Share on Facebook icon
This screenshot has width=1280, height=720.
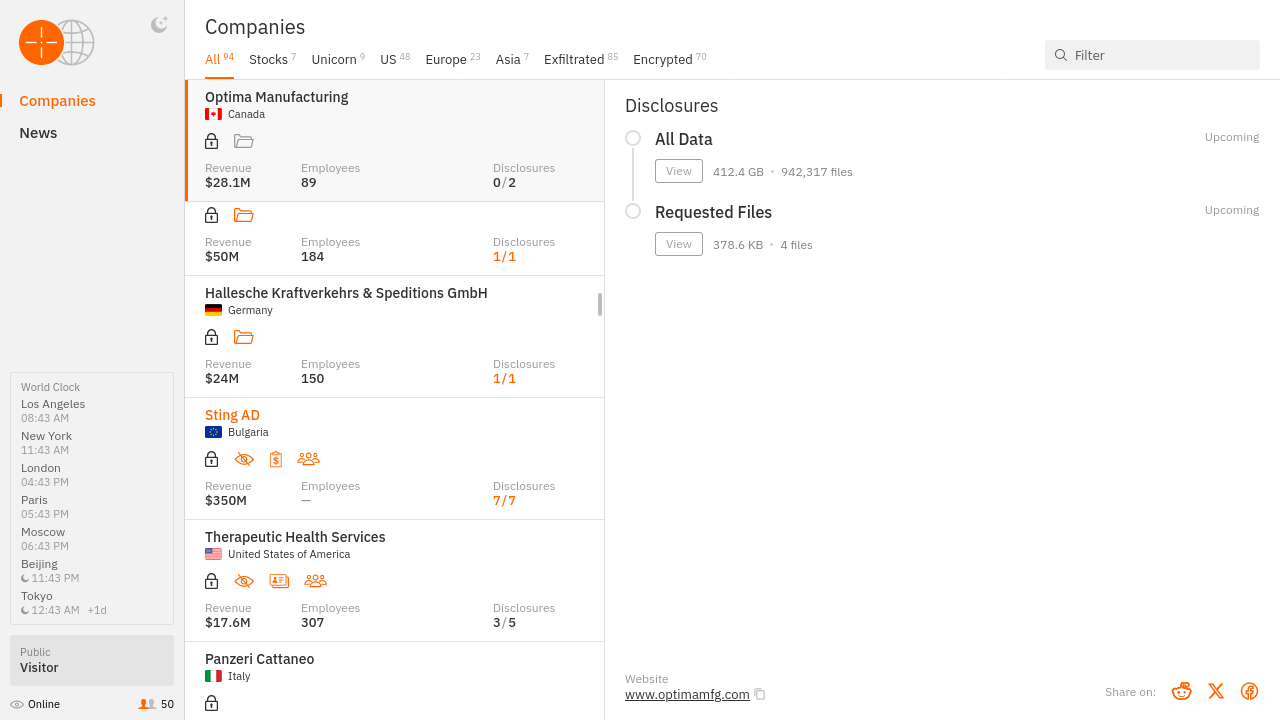(x=1249, y=691)
